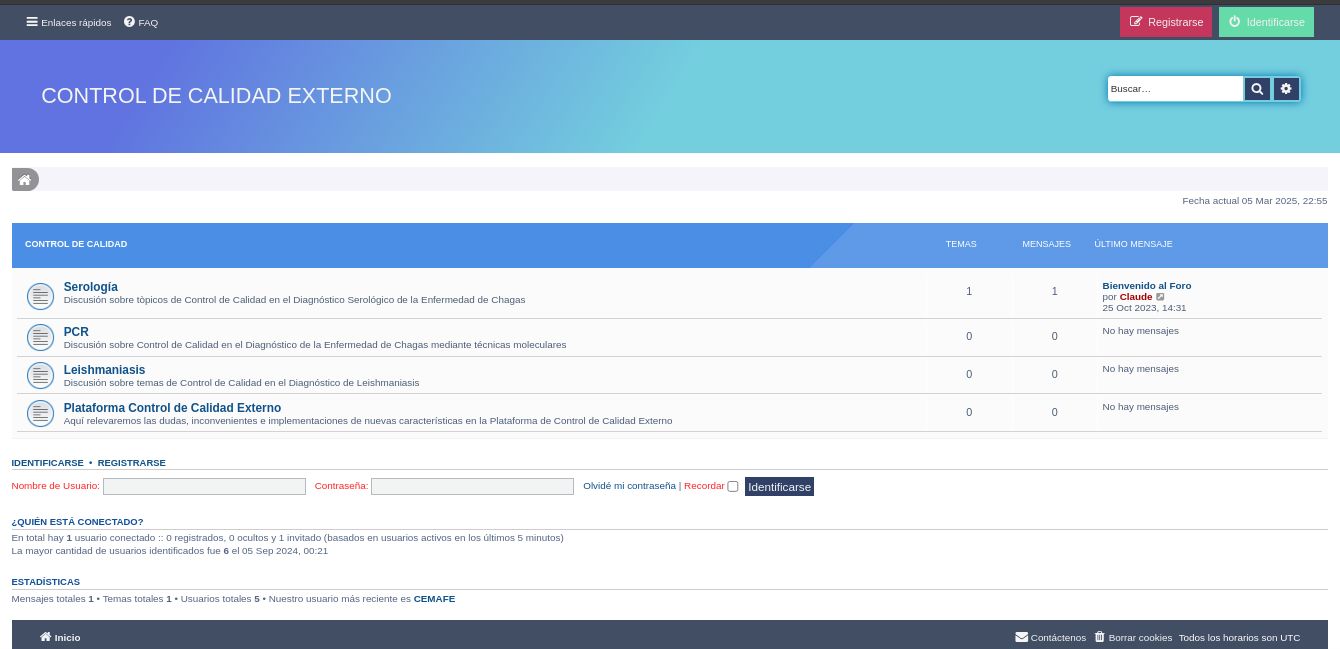This screenshot has width=1340, height=649.
Task: Click the Leishmaniasis forum icon
Action: coord(40,376)
